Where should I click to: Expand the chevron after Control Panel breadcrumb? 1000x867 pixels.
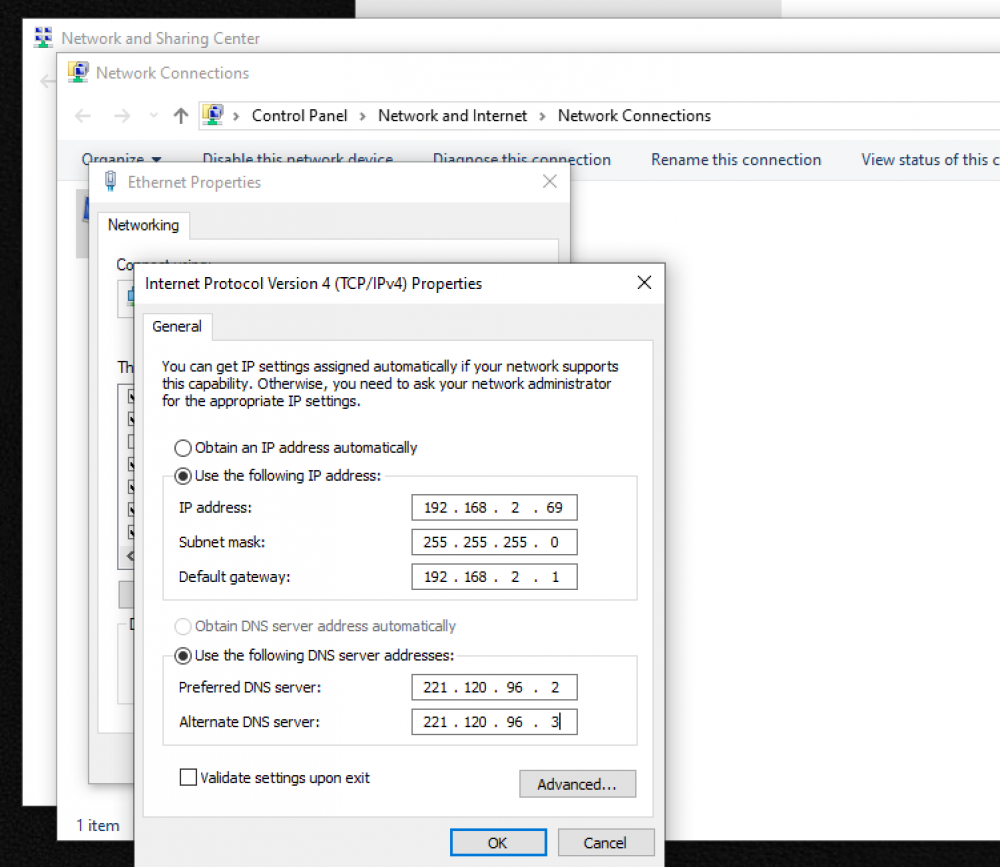click(x=363, y=116)
